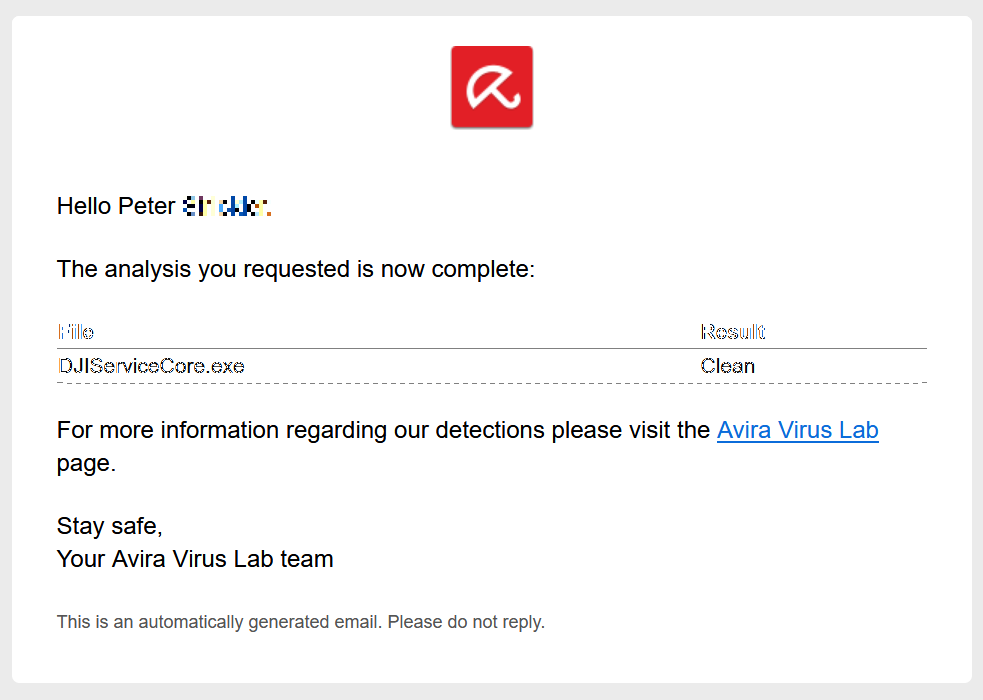
Task: Click the word Hello in the greeting
Action: tap(84, 206)
